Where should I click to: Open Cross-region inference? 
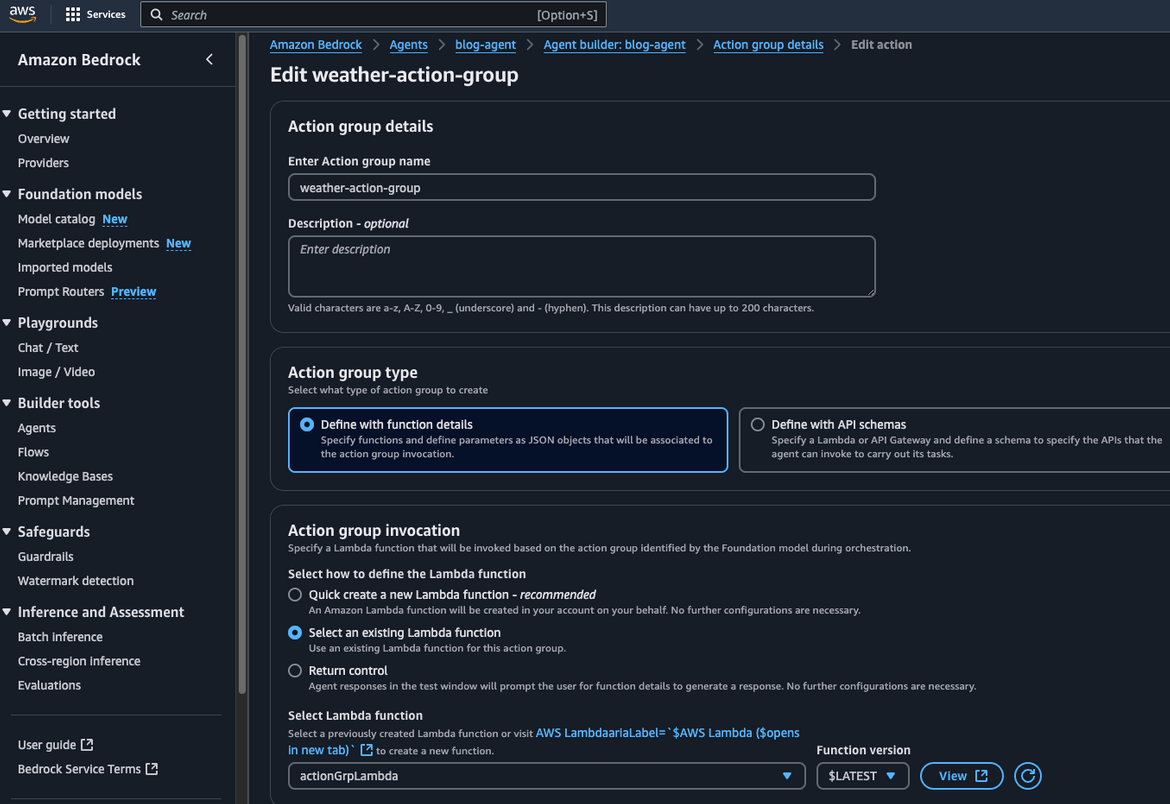click(79, 661)
